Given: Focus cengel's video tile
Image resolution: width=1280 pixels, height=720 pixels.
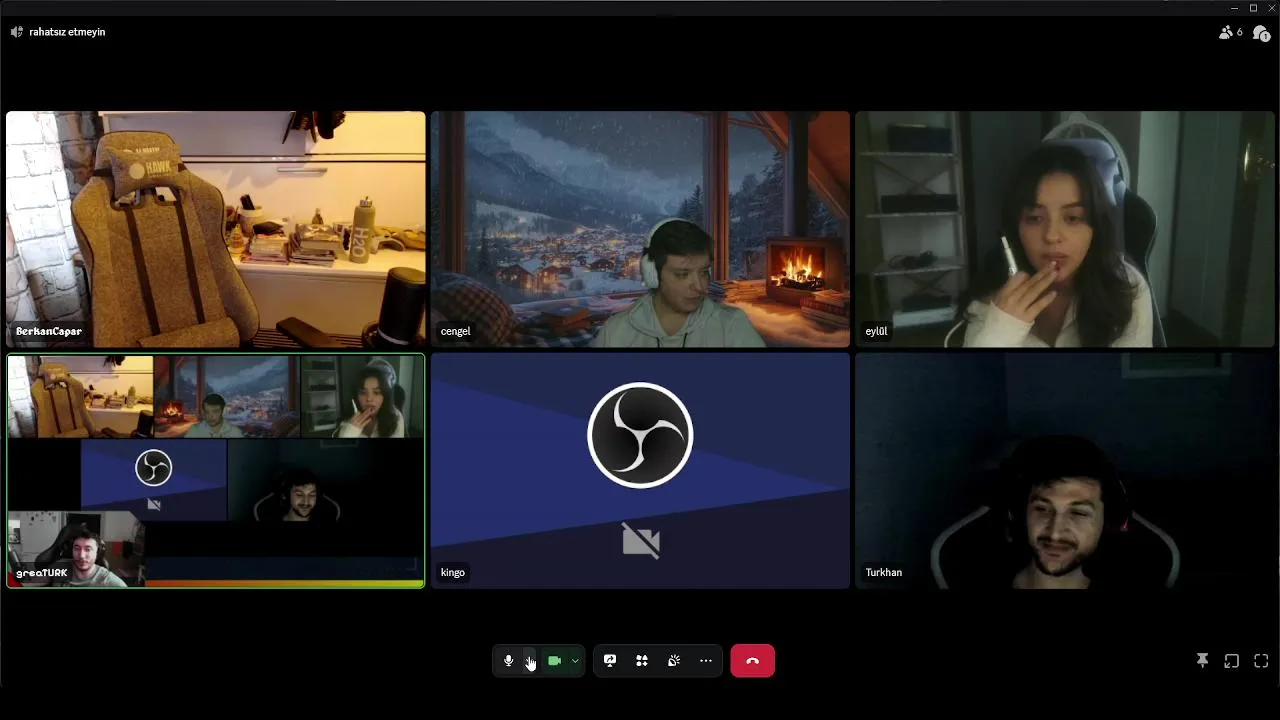Looking at the screenshot, I should (x=640, y=229).
